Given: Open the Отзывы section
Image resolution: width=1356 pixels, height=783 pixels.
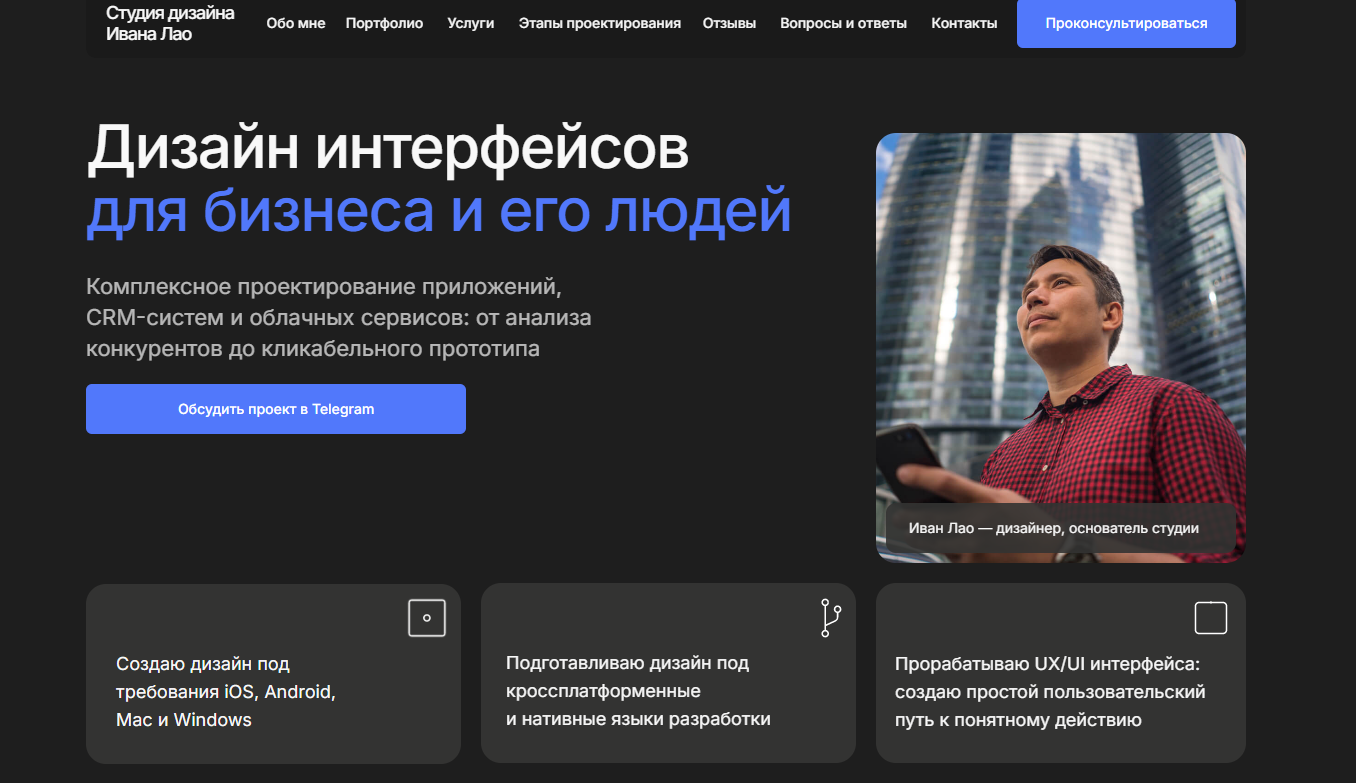Looking at the screenshot, I should click(728, 22).
